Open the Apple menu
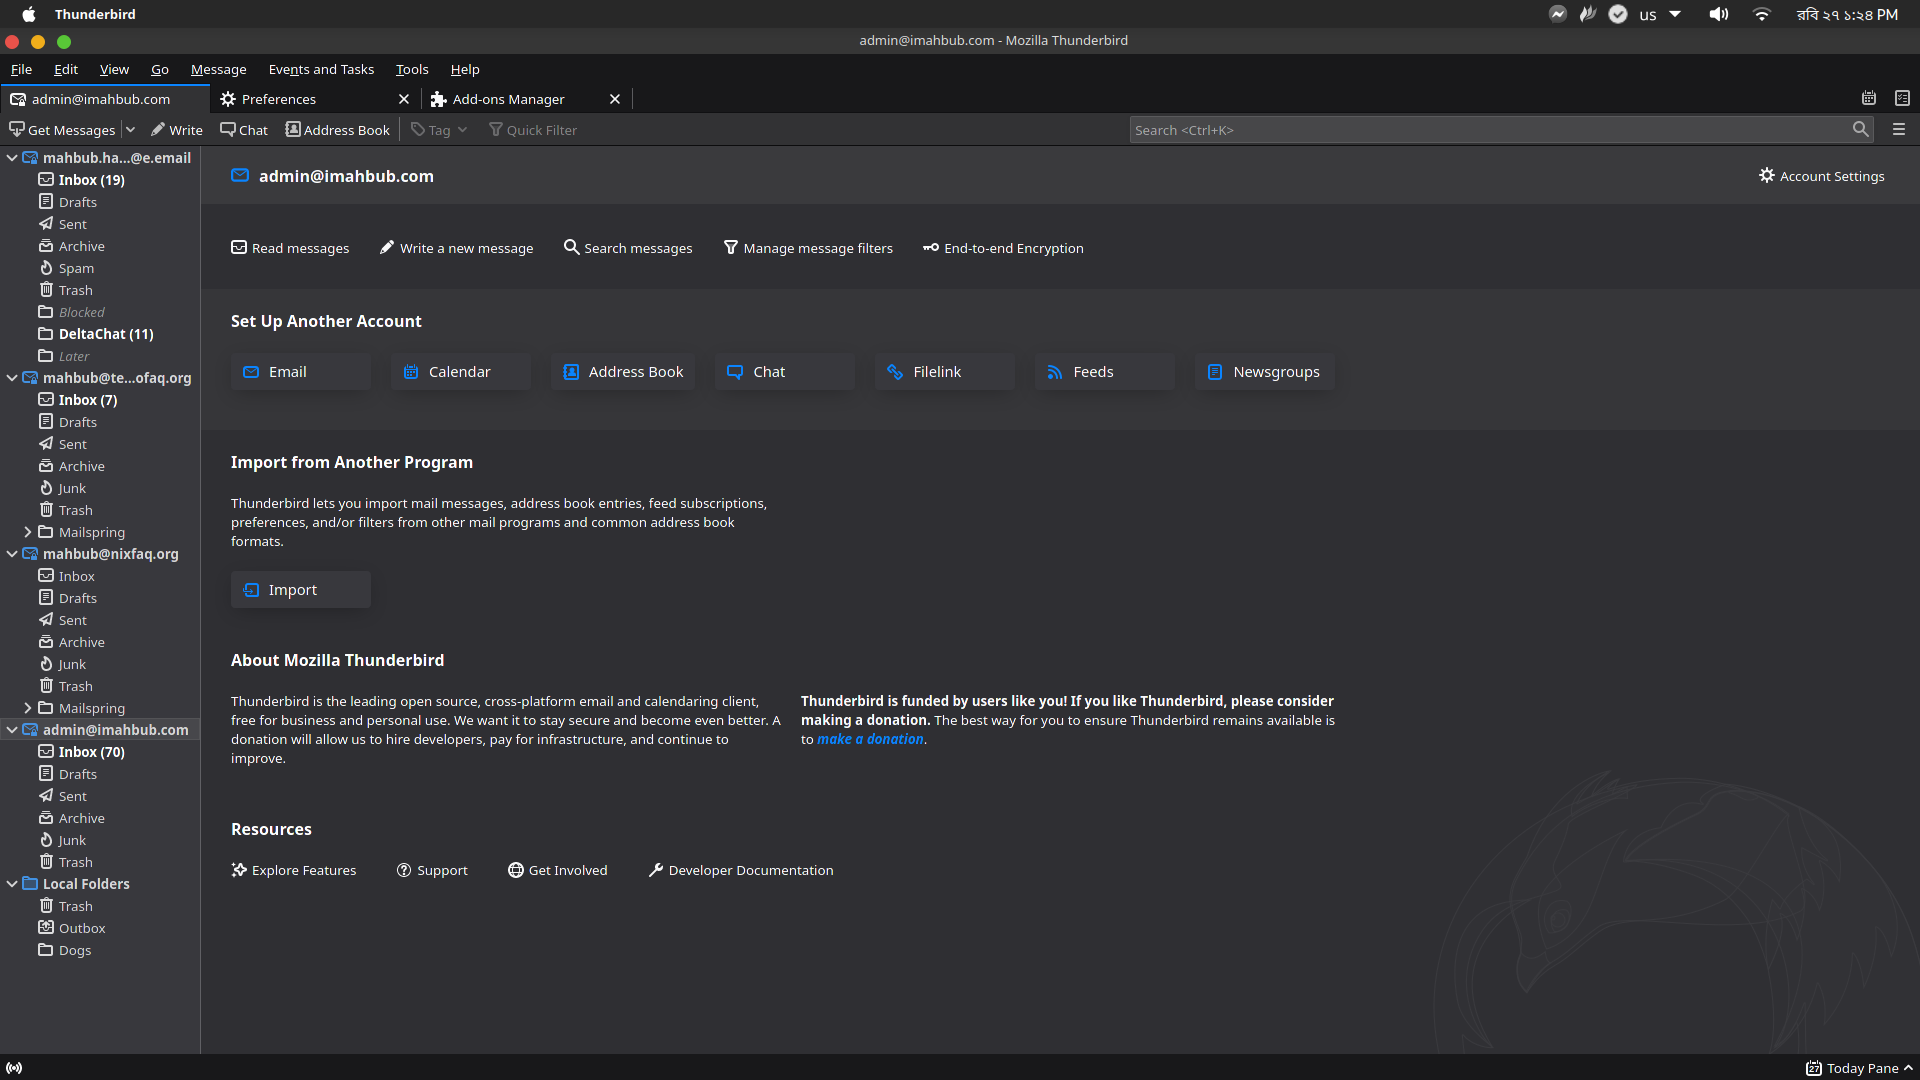 tap(29, 14)
